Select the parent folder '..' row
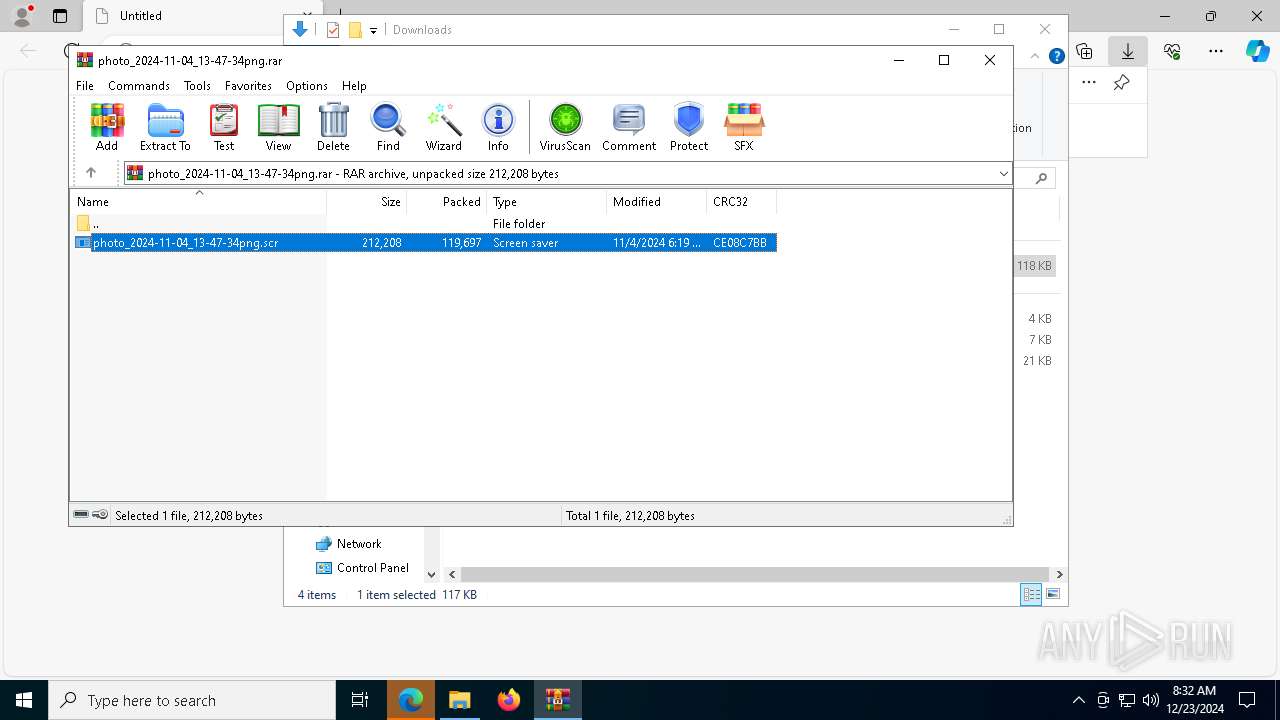 [423, 224]
